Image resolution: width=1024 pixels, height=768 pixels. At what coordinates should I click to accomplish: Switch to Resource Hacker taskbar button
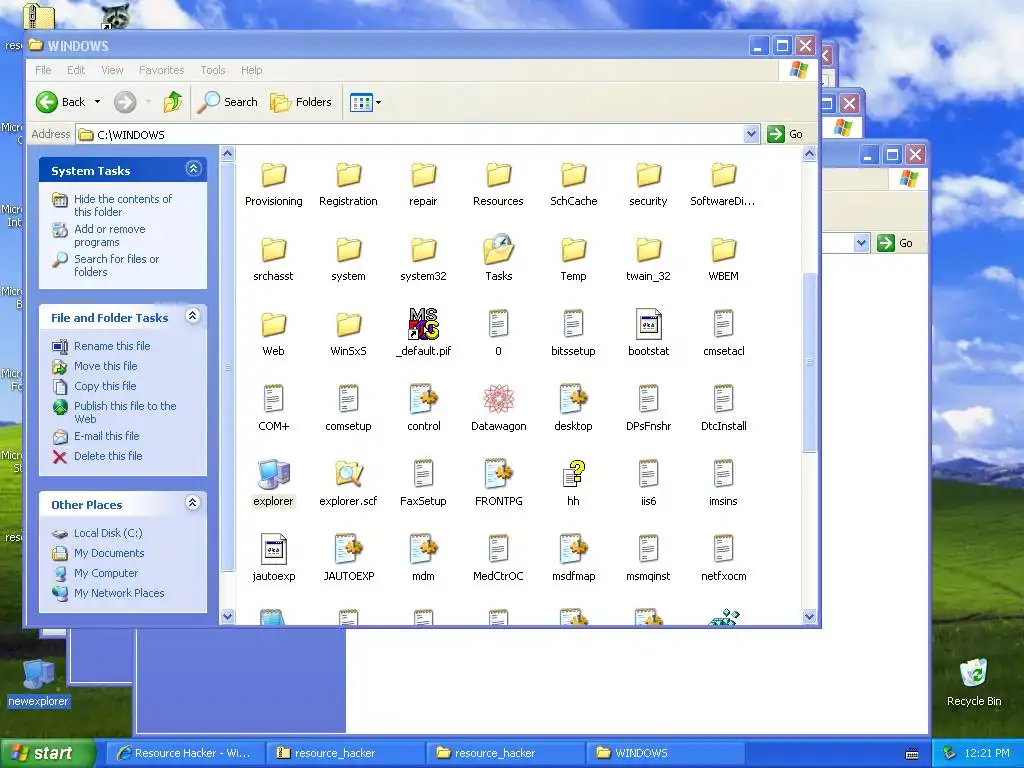coord(185,753)
